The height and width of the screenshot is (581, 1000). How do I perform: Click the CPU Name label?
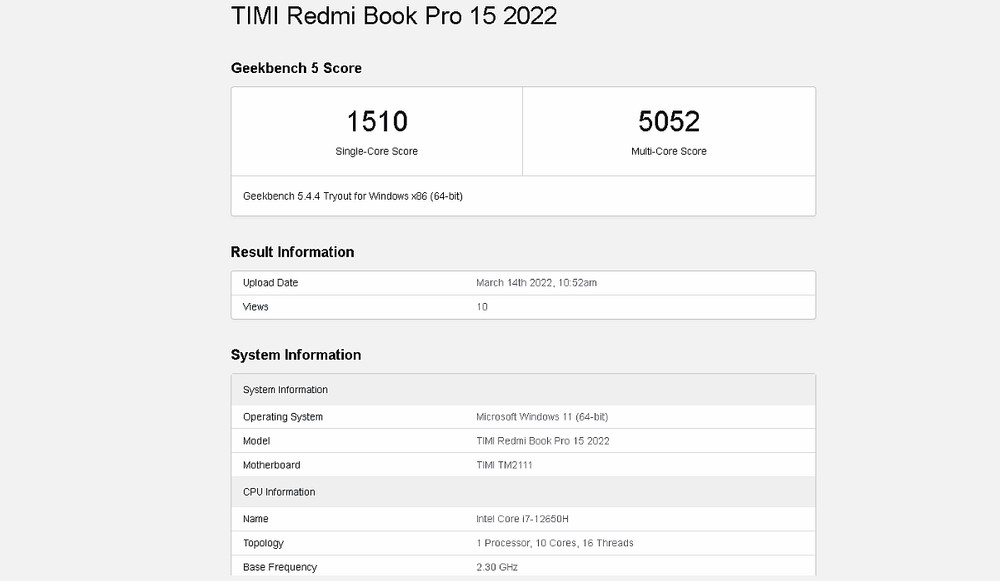(x=256, y=518)
